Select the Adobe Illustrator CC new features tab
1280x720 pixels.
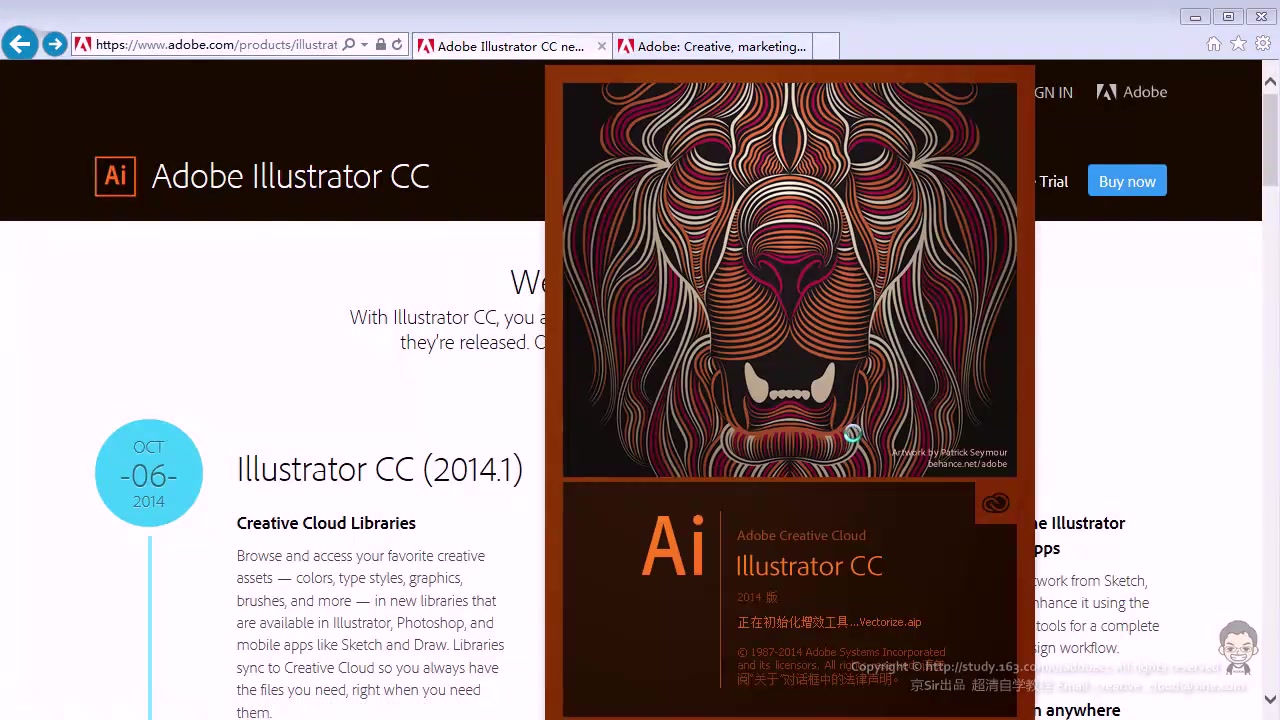[511, 46]
